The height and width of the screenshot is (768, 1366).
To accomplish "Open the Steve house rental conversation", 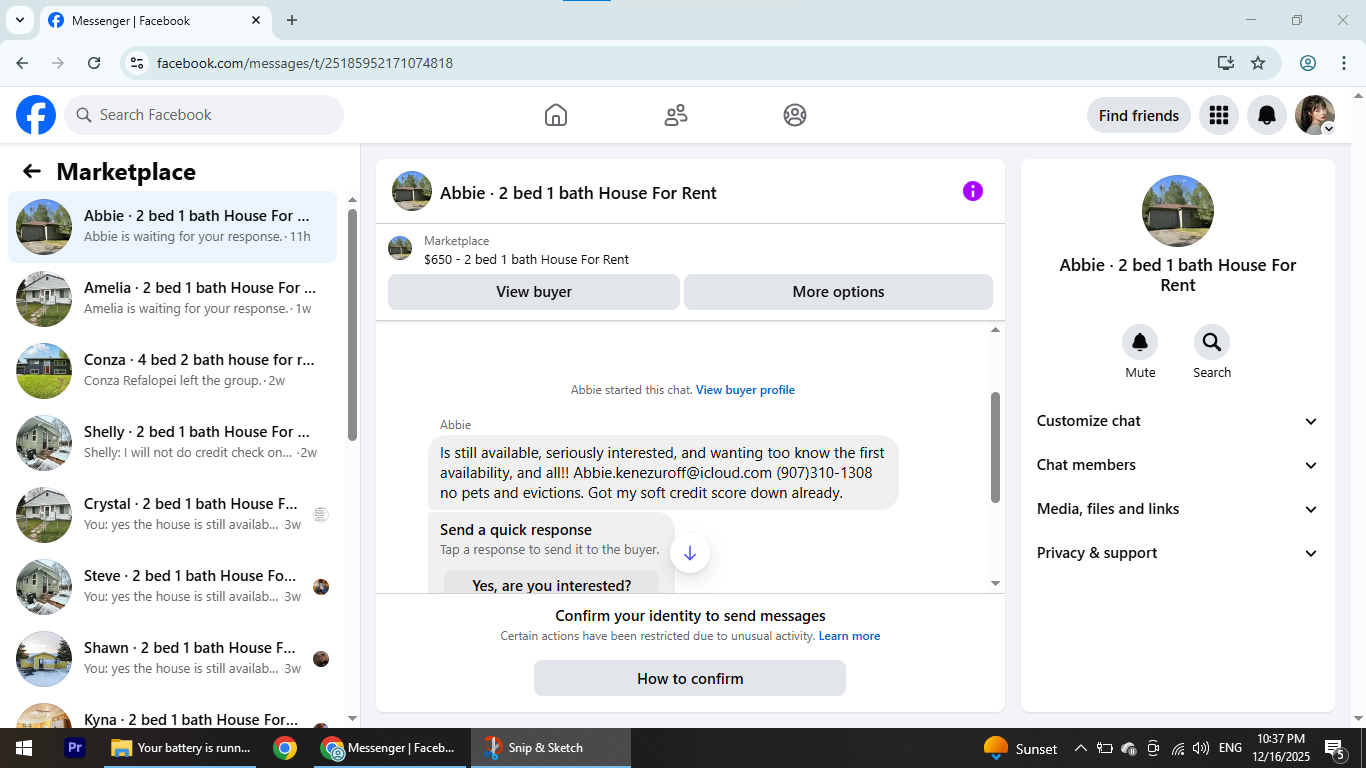I will [172, 586].
